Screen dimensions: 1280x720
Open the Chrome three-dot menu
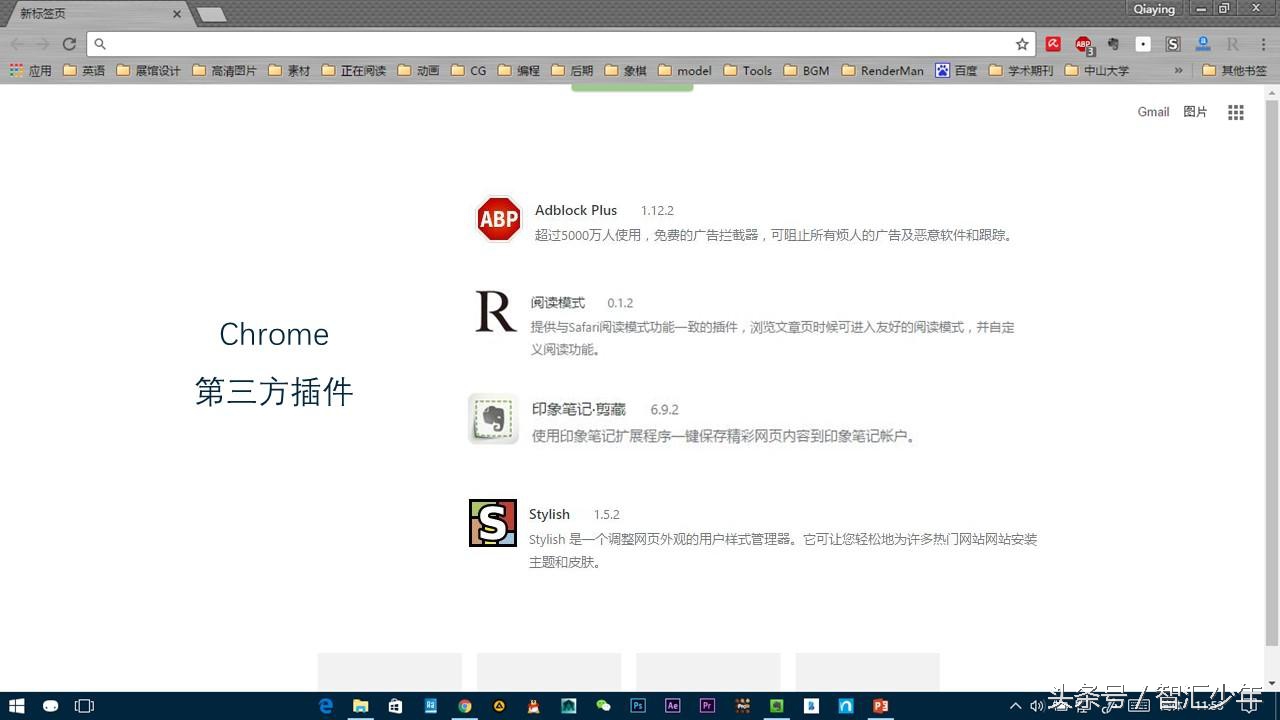tap(1263, 44)
